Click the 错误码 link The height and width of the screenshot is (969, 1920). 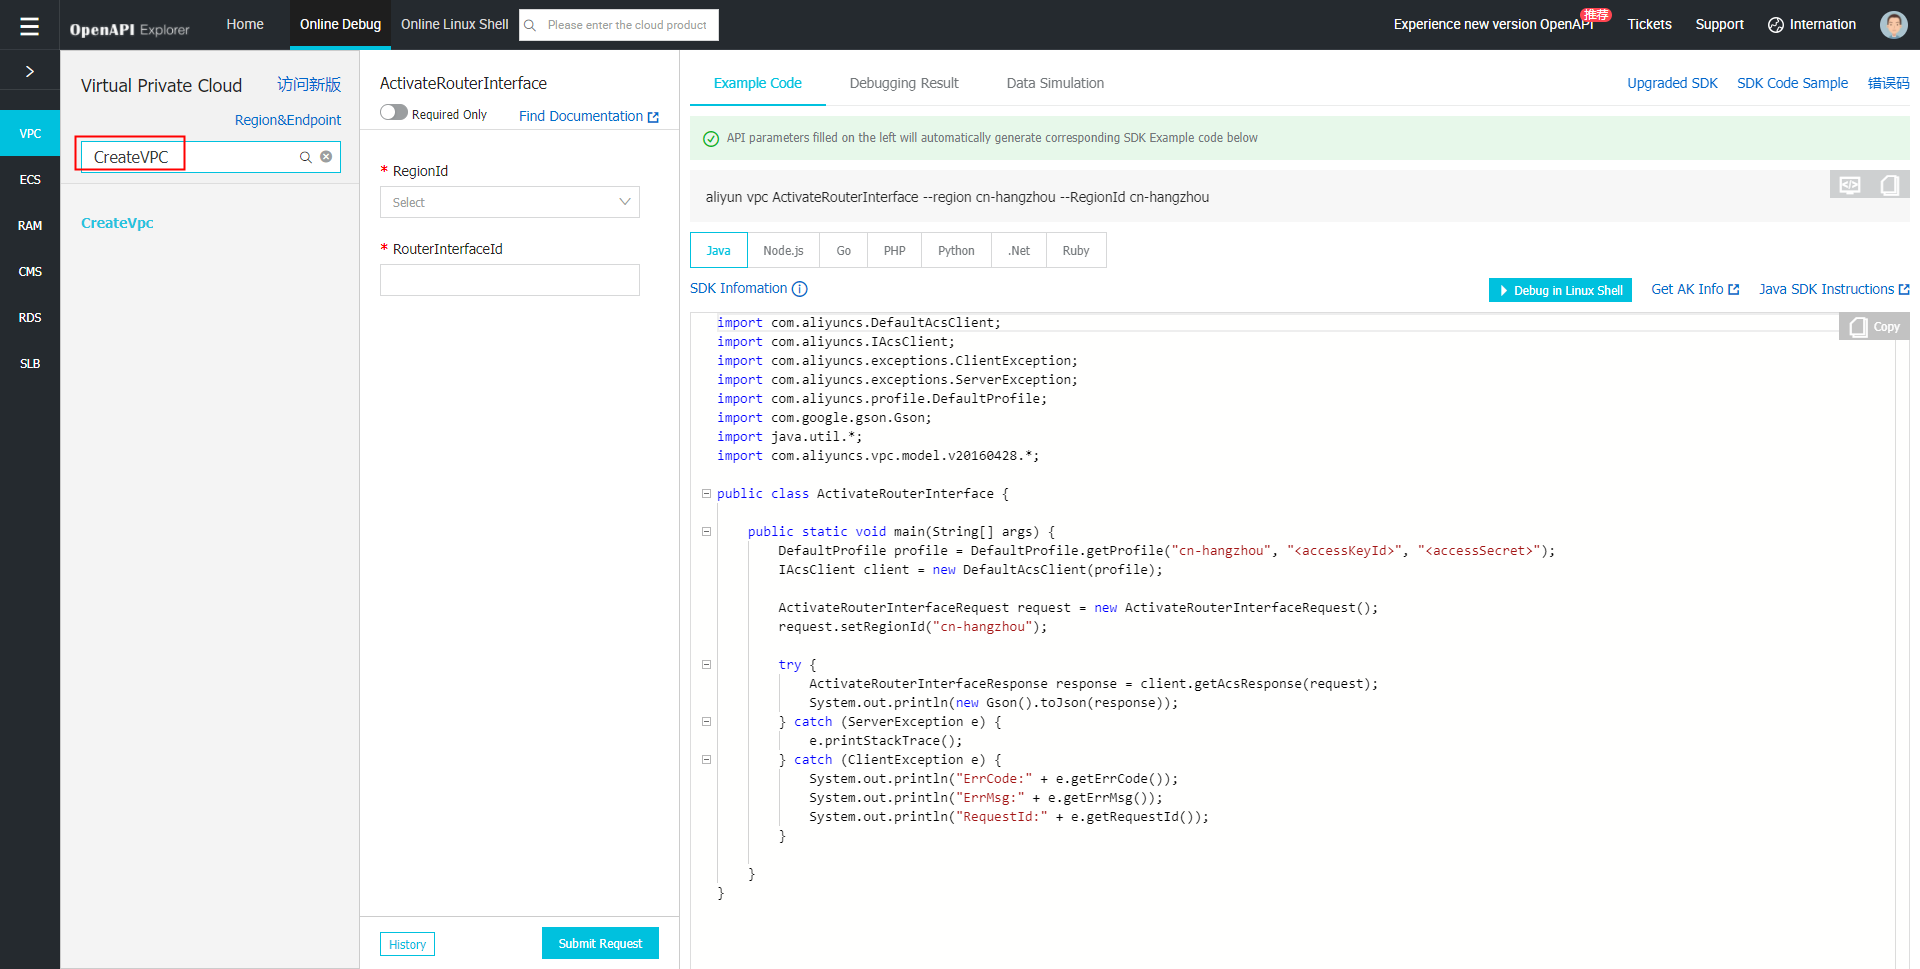[1888, 83]
